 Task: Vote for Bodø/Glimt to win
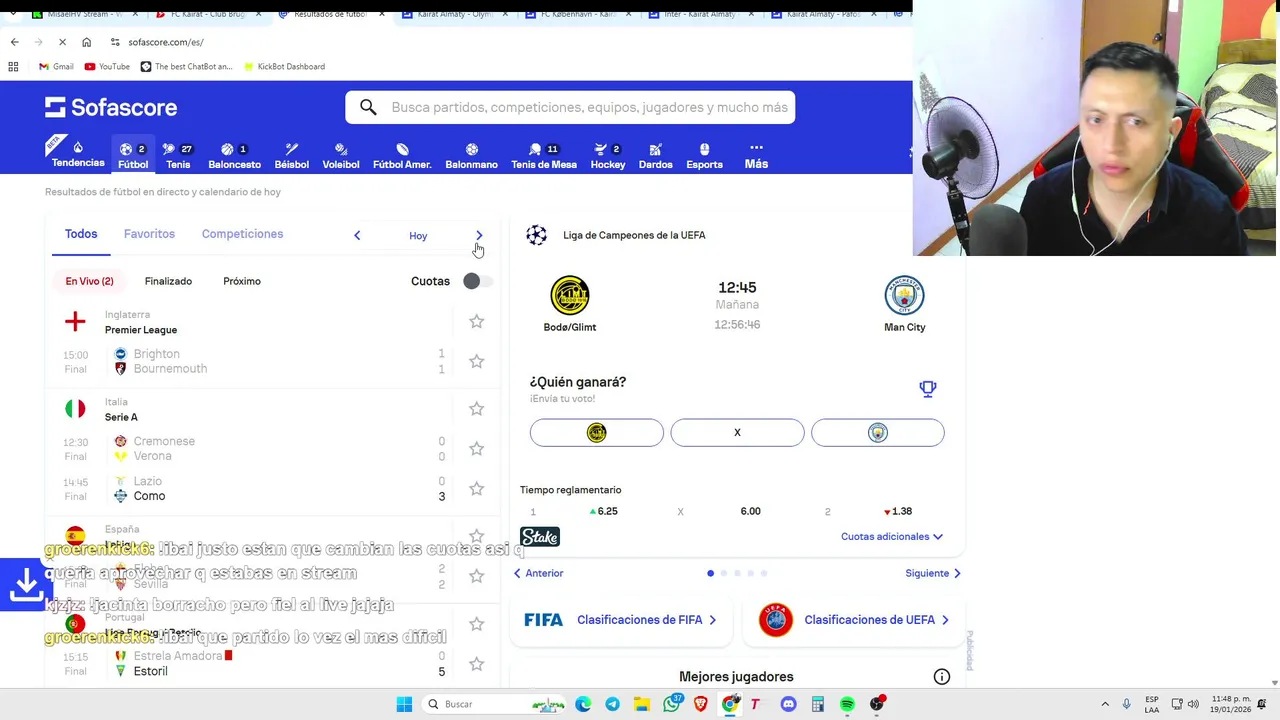coord(597,433)
